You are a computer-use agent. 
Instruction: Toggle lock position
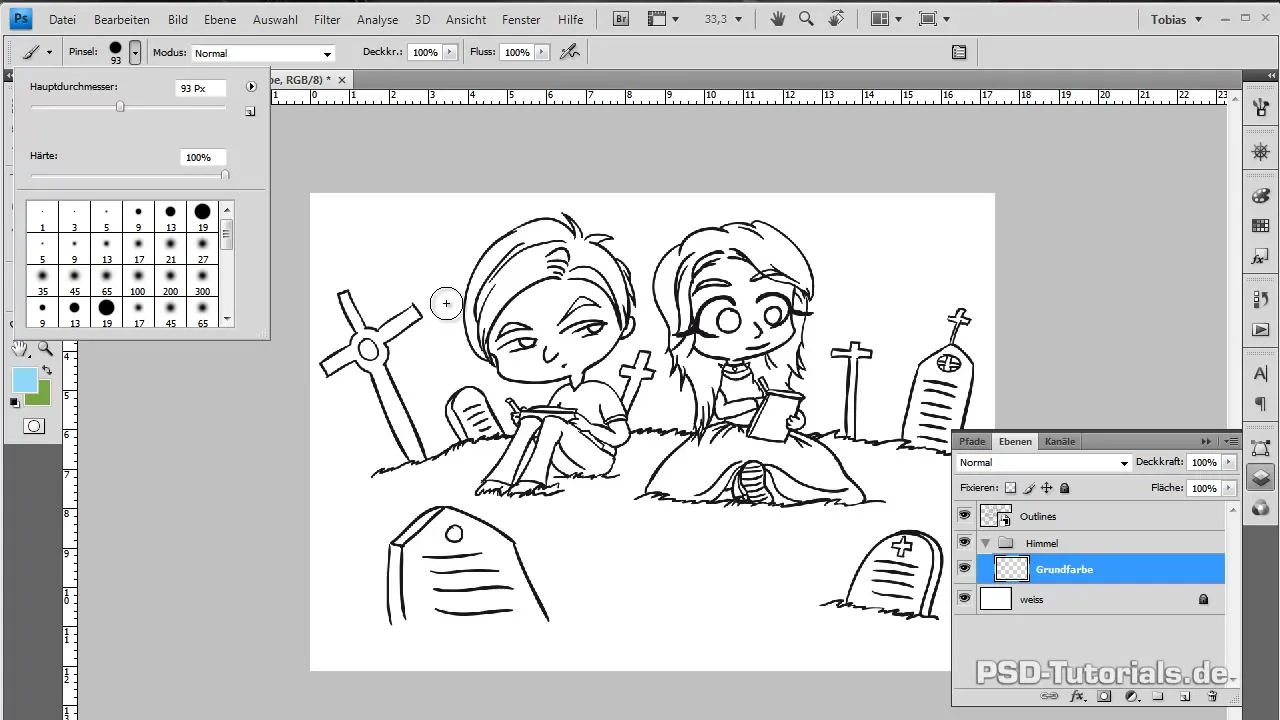coord(1046,488)
